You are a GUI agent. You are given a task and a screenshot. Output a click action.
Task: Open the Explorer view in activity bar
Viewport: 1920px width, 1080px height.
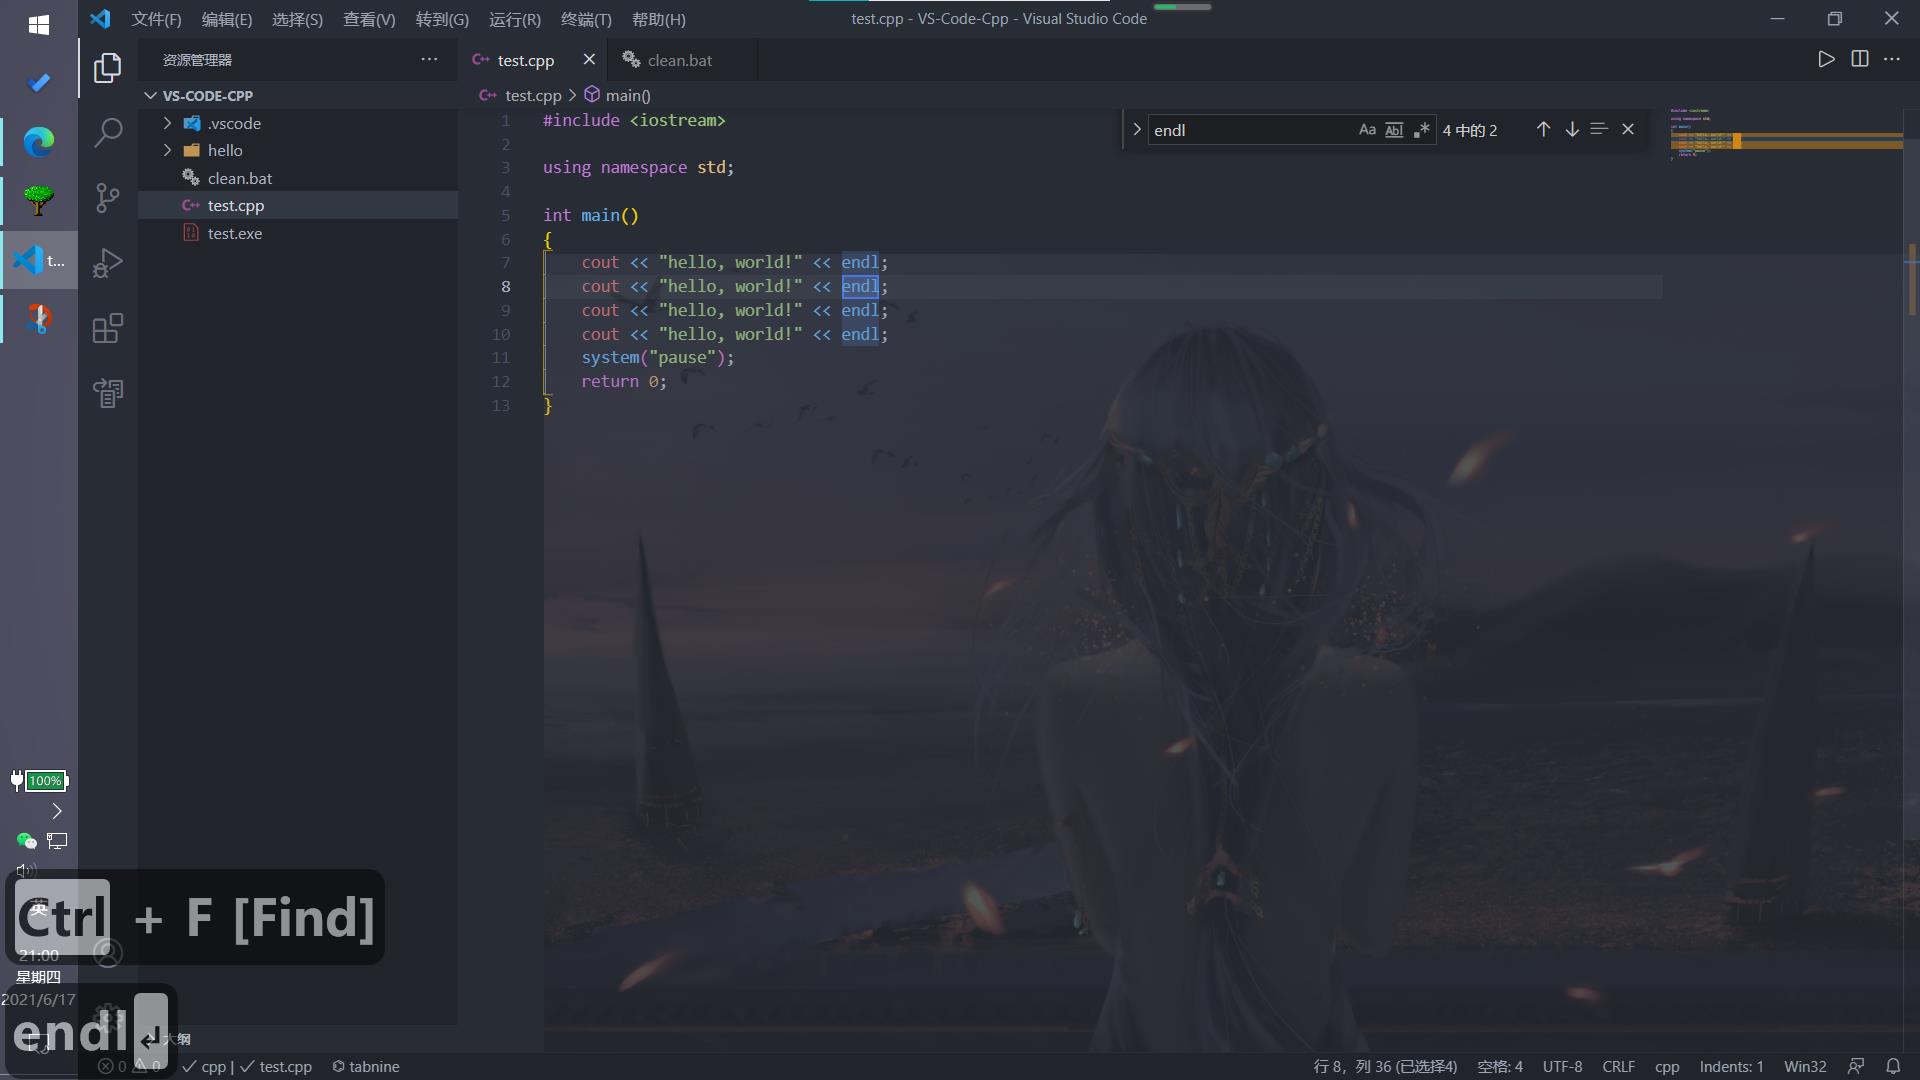point(108,68)
